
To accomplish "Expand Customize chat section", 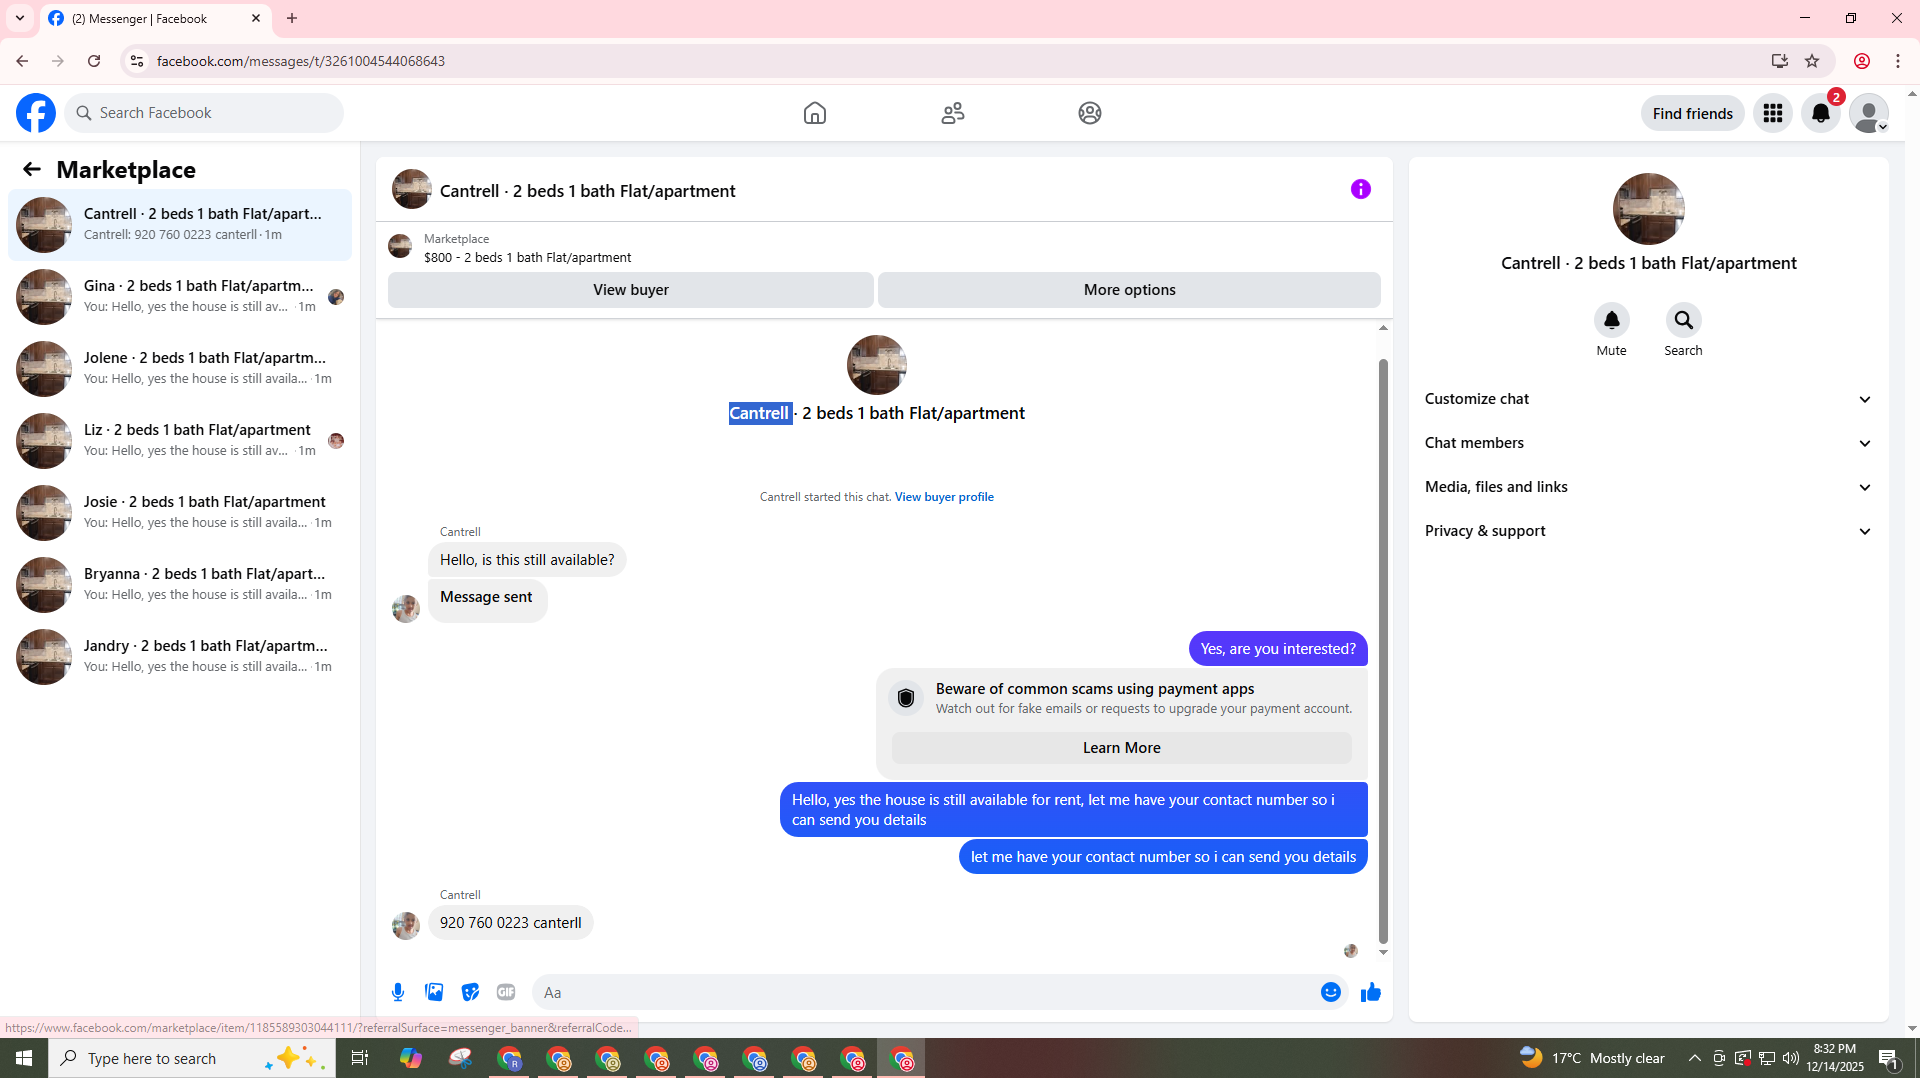I will (1648, 399).
